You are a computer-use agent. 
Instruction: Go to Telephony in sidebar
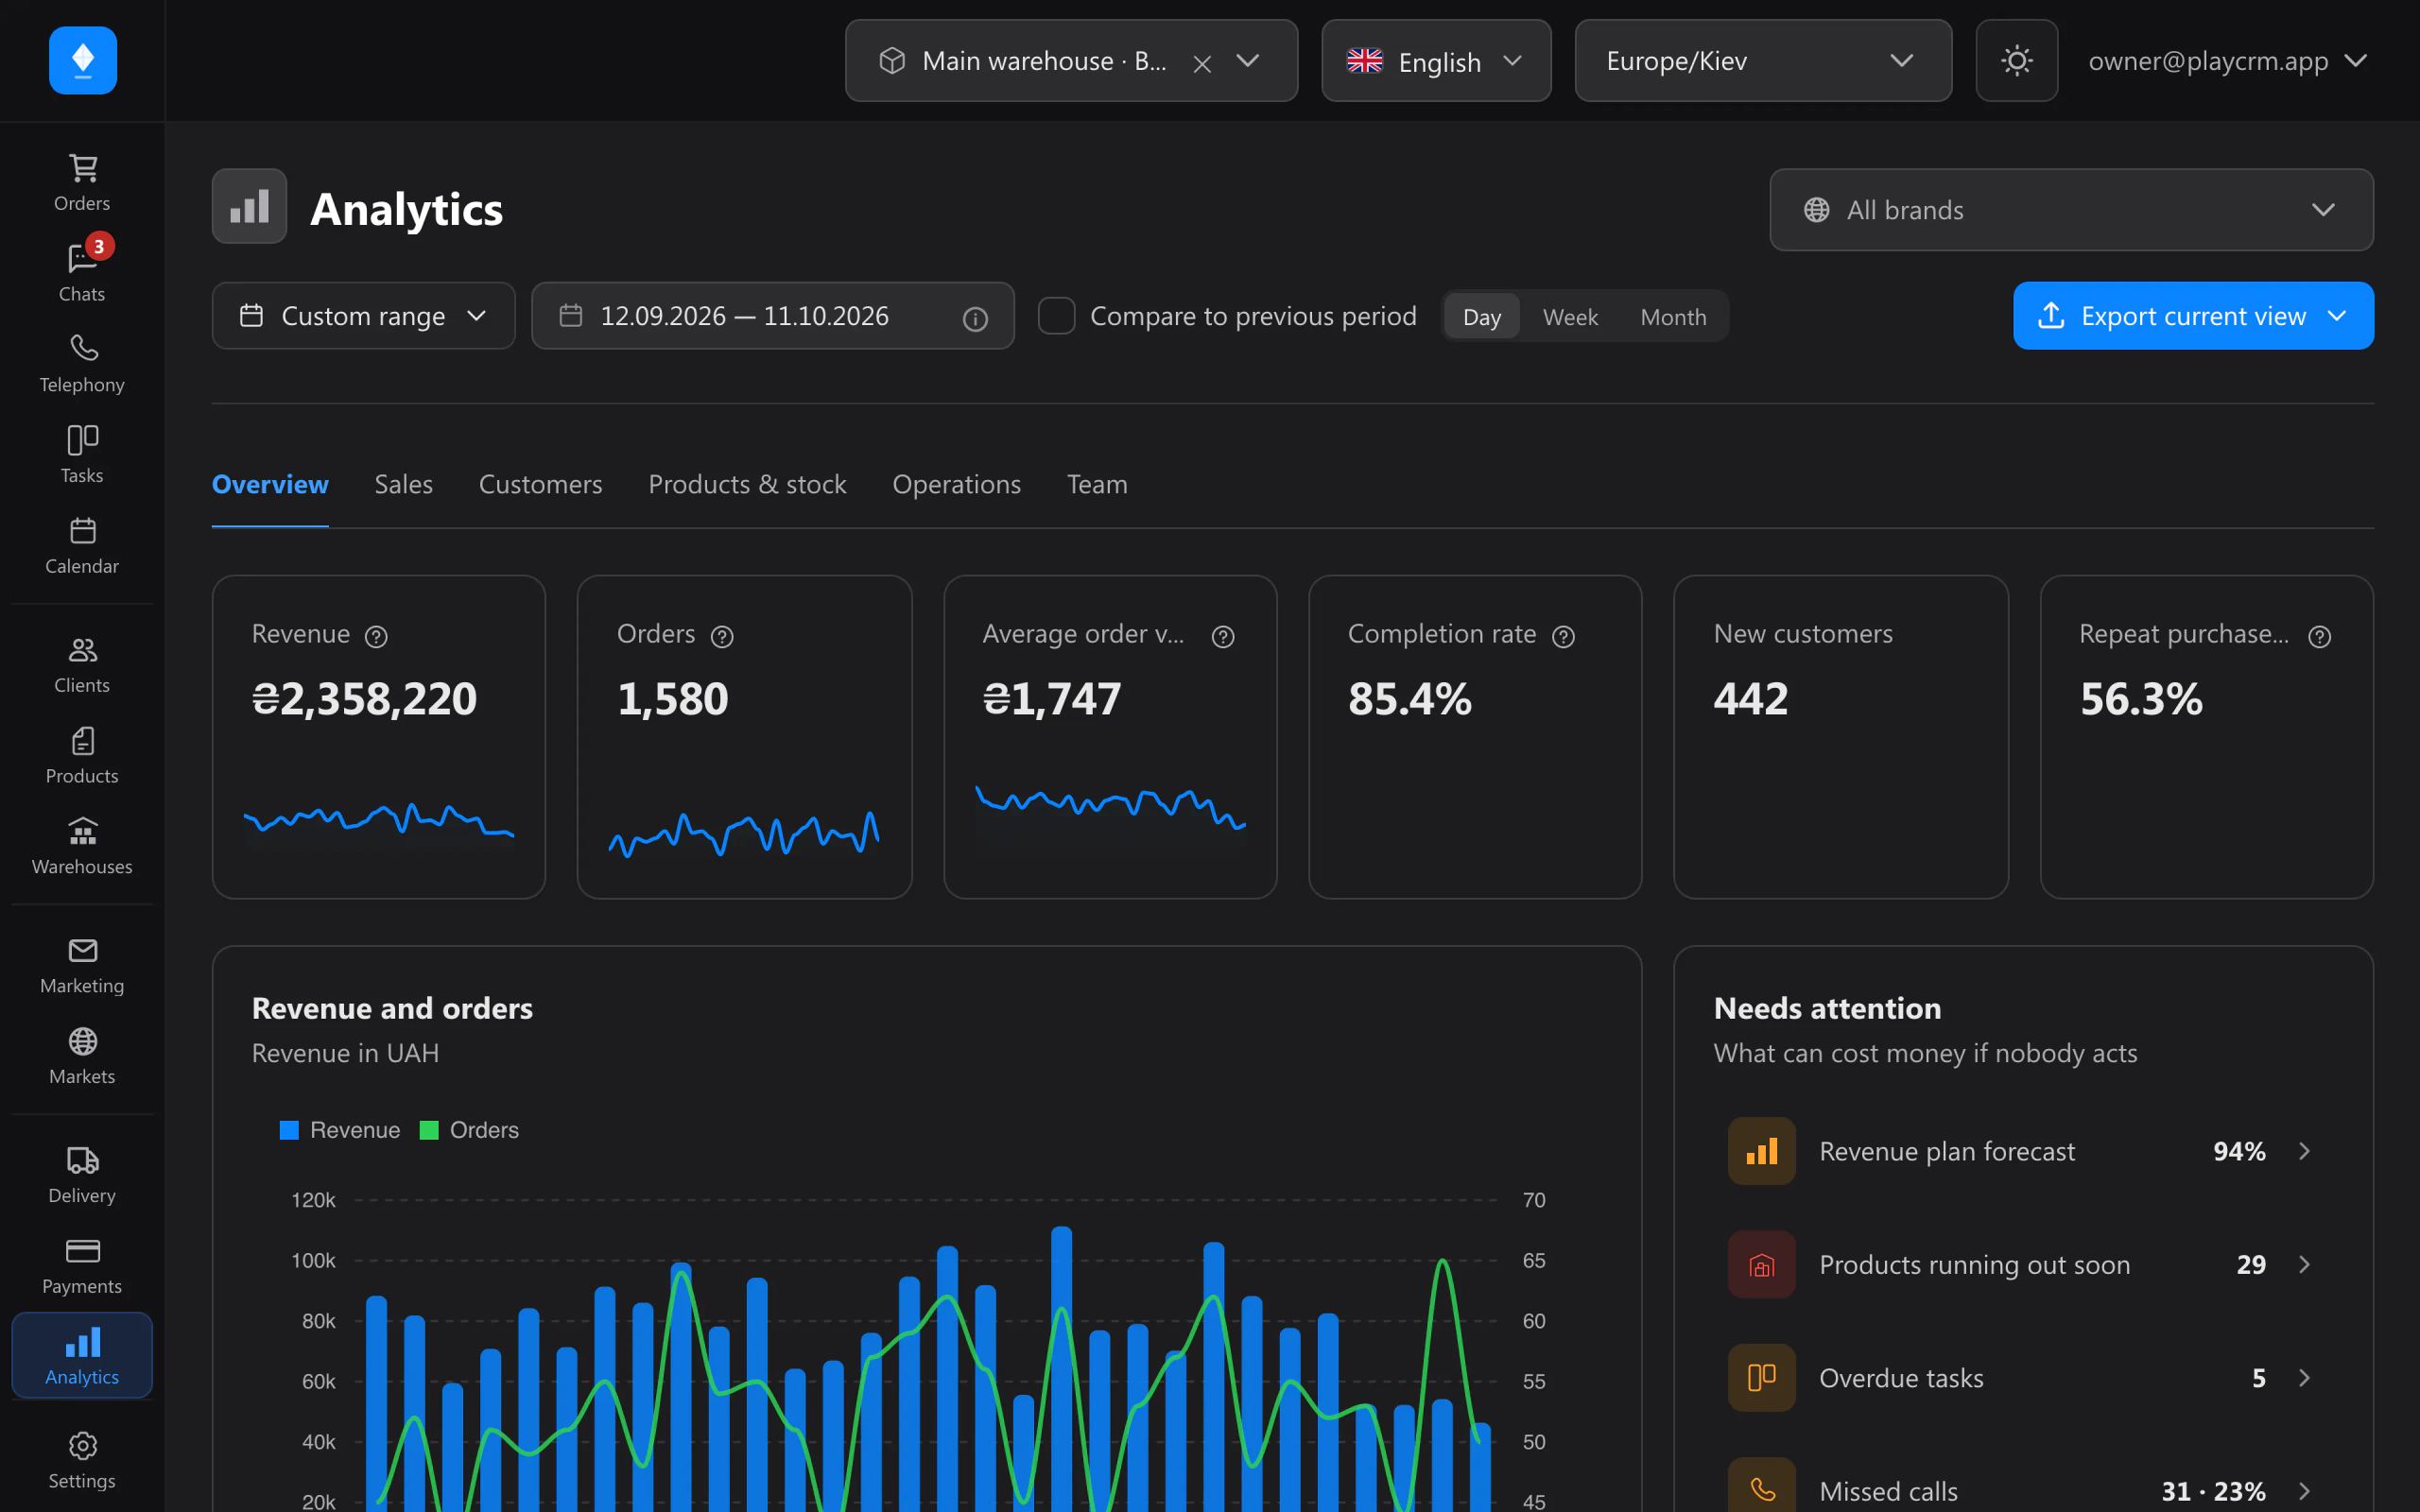(82, 364)
